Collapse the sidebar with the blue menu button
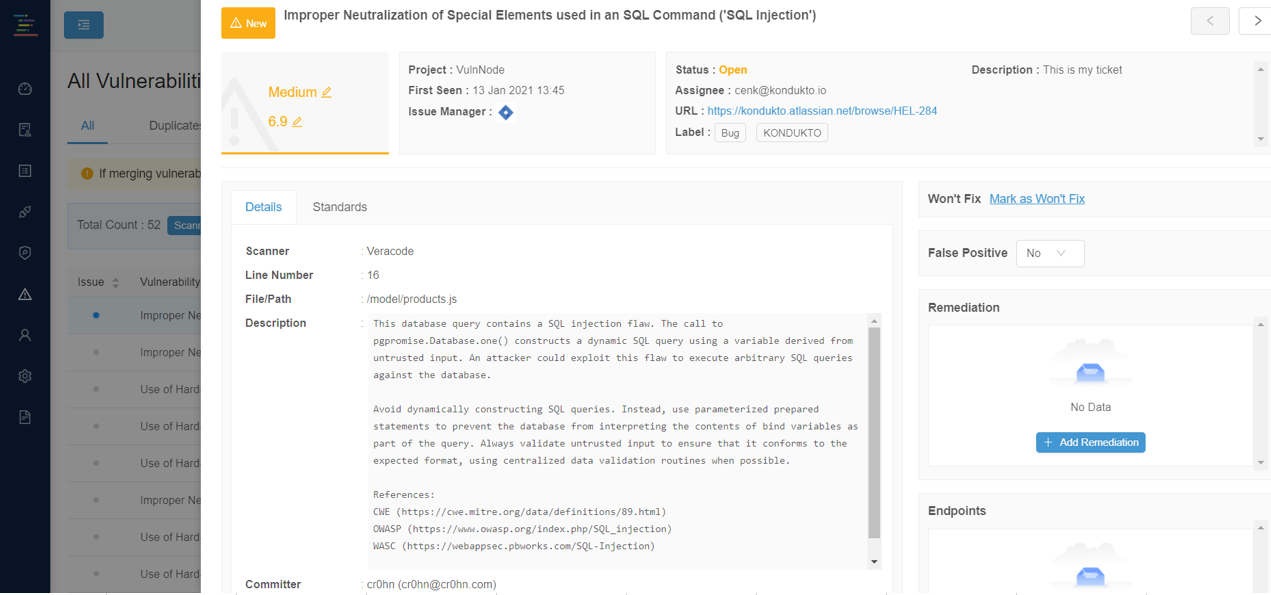Screen dimensions: 1271x595 pyautogui.click(x=84, y=24)
